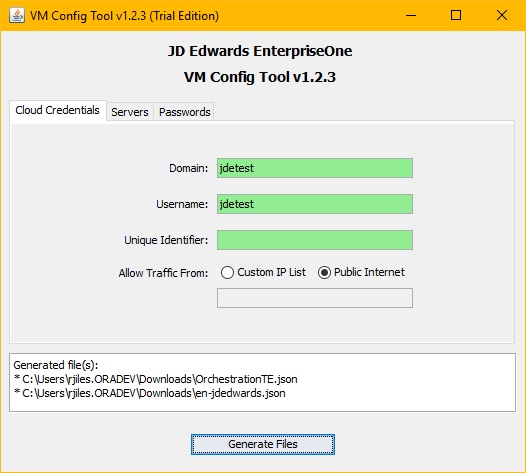526x473 pixels.
Task: Maximize the VM Config Tool window
Action: [x=456, y=15]
